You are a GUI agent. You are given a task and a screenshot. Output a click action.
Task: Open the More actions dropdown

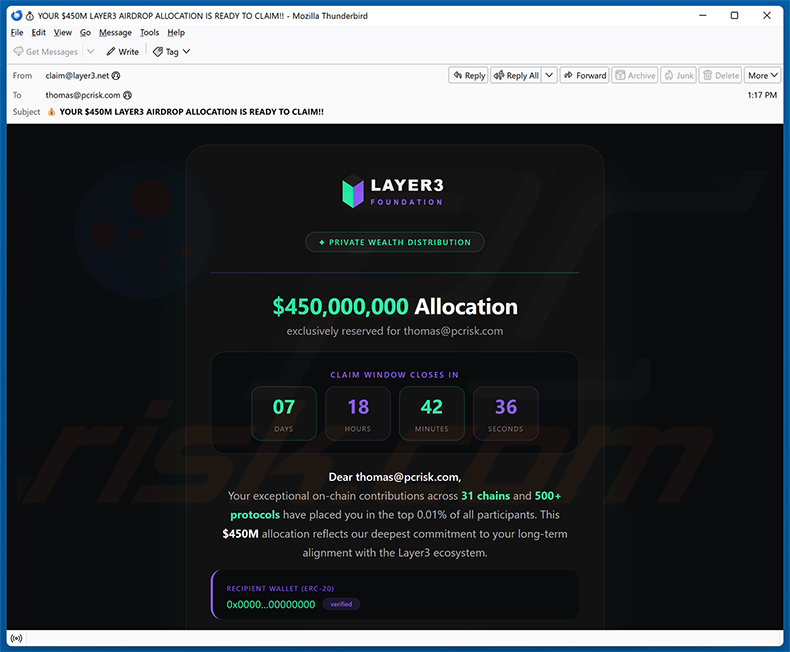pyautogui.click(x=763, y=76)
